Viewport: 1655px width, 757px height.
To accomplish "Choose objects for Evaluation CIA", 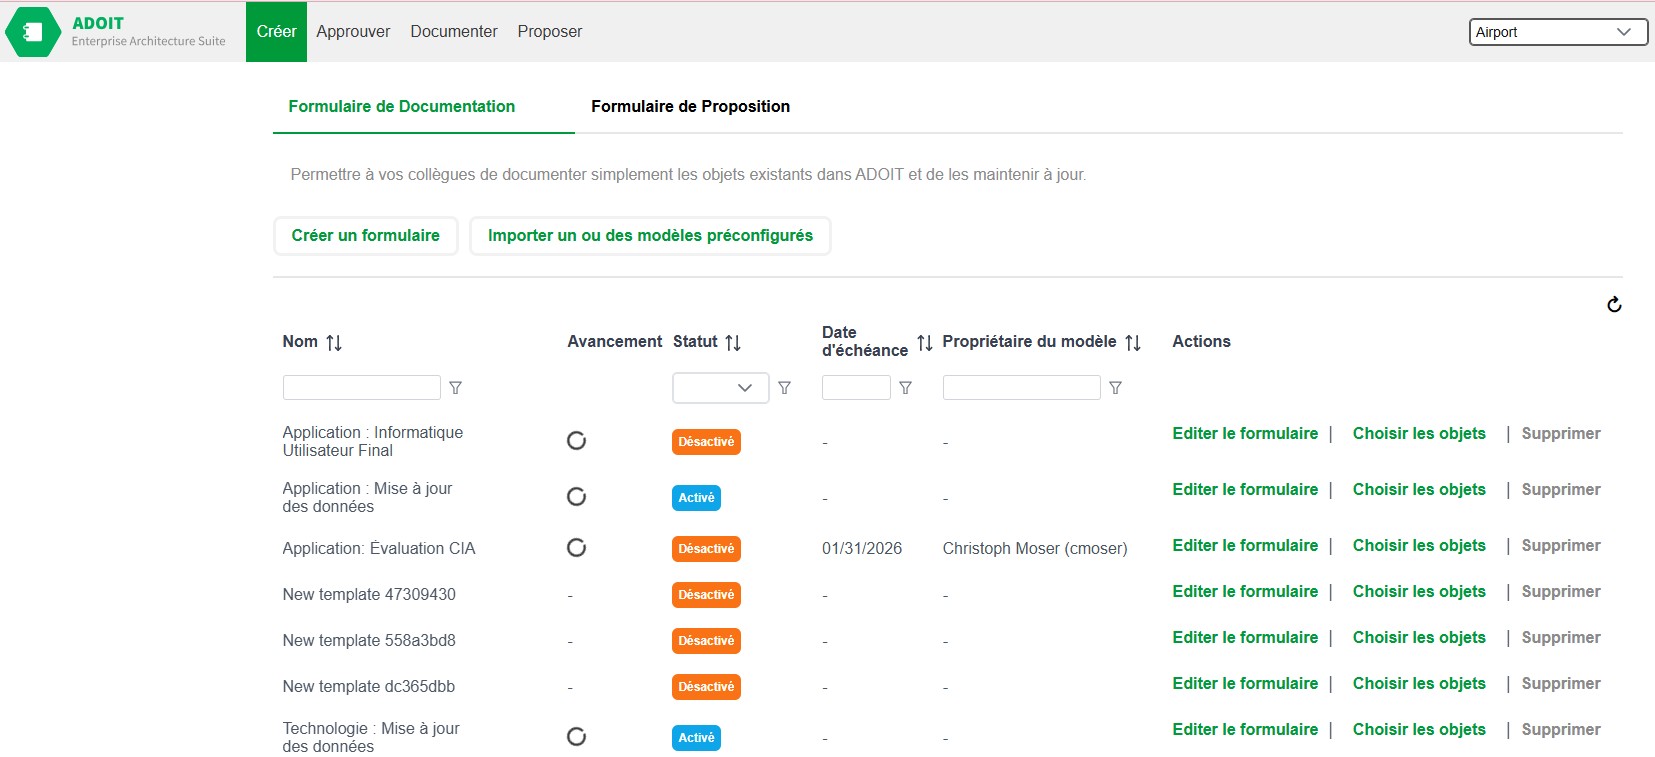I will click(1419, 546).
